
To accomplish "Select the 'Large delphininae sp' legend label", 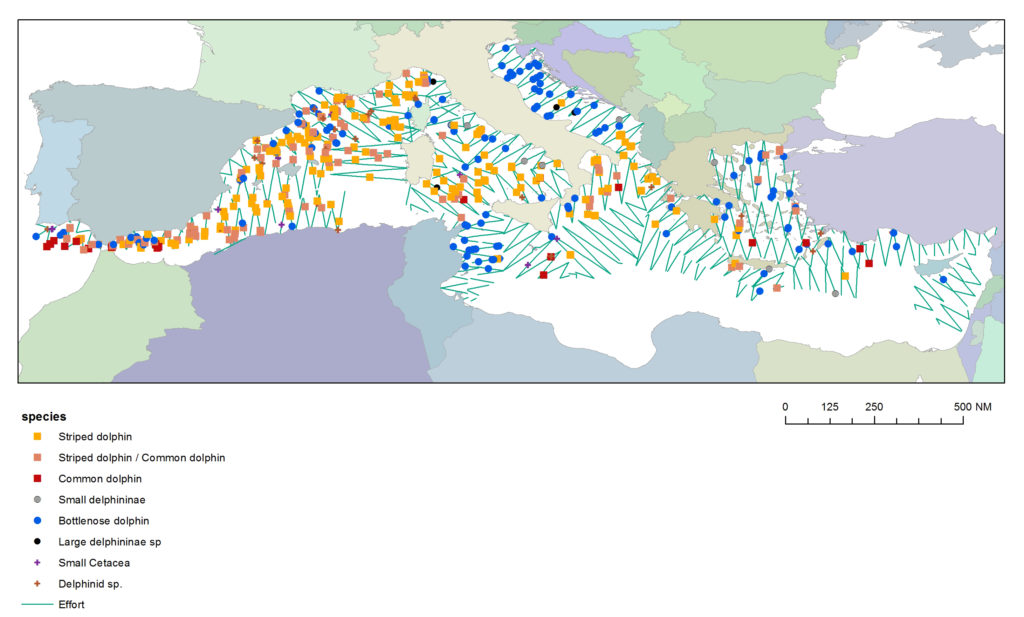I will (110, 542).
